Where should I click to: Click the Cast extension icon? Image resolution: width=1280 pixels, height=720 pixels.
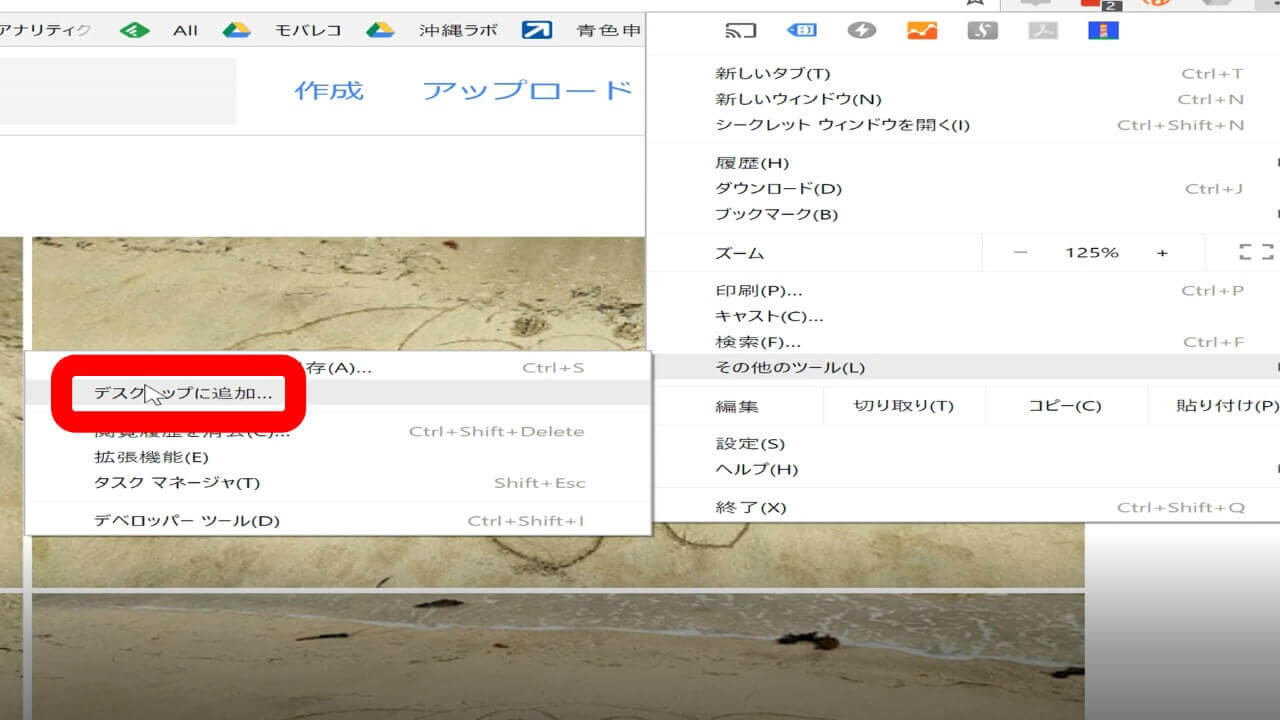[x=740, y=30]
